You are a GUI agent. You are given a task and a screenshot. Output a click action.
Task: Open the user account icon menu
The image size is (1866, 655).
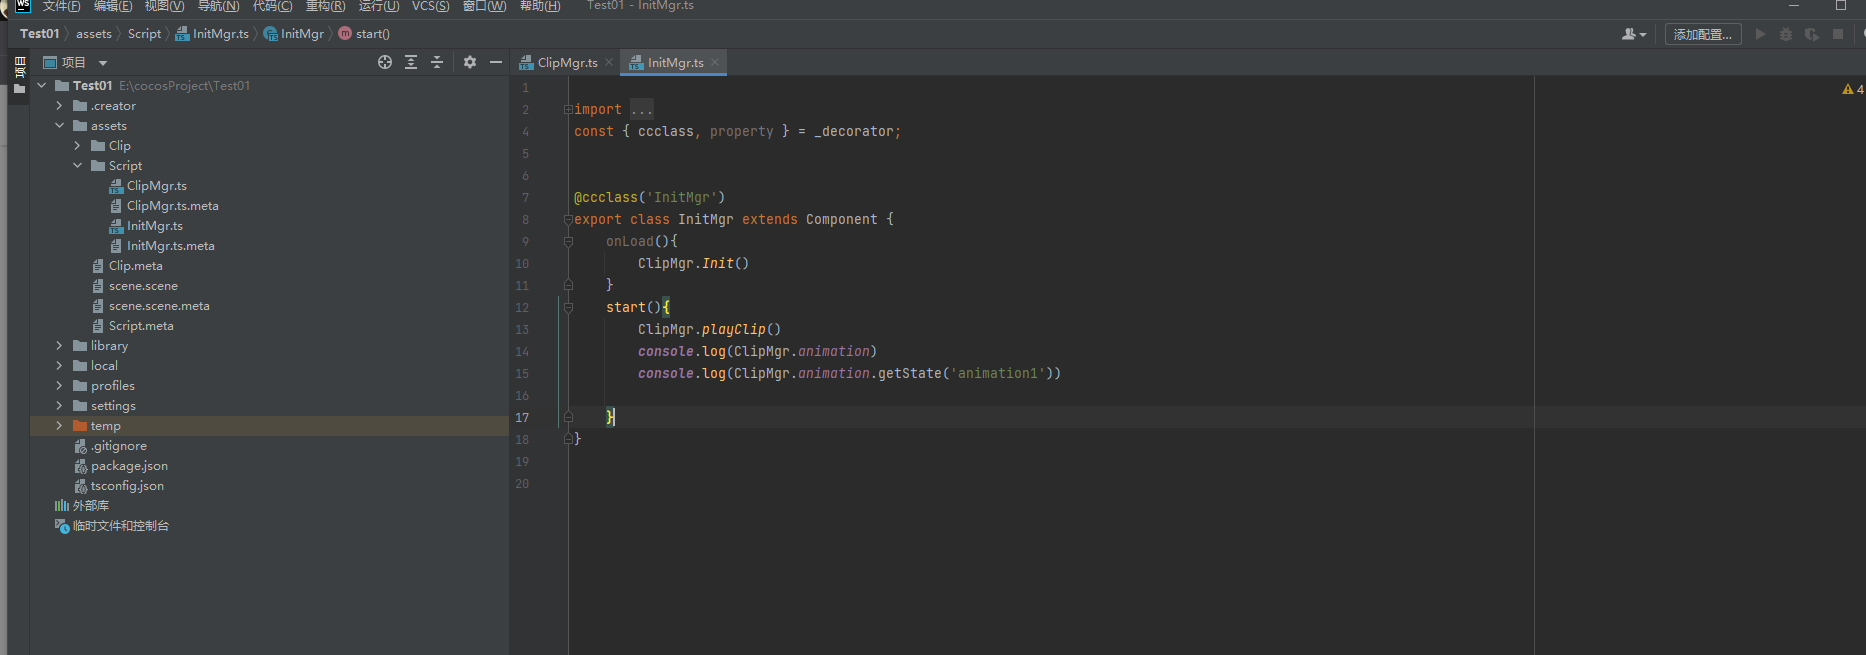coord(1633,34)
